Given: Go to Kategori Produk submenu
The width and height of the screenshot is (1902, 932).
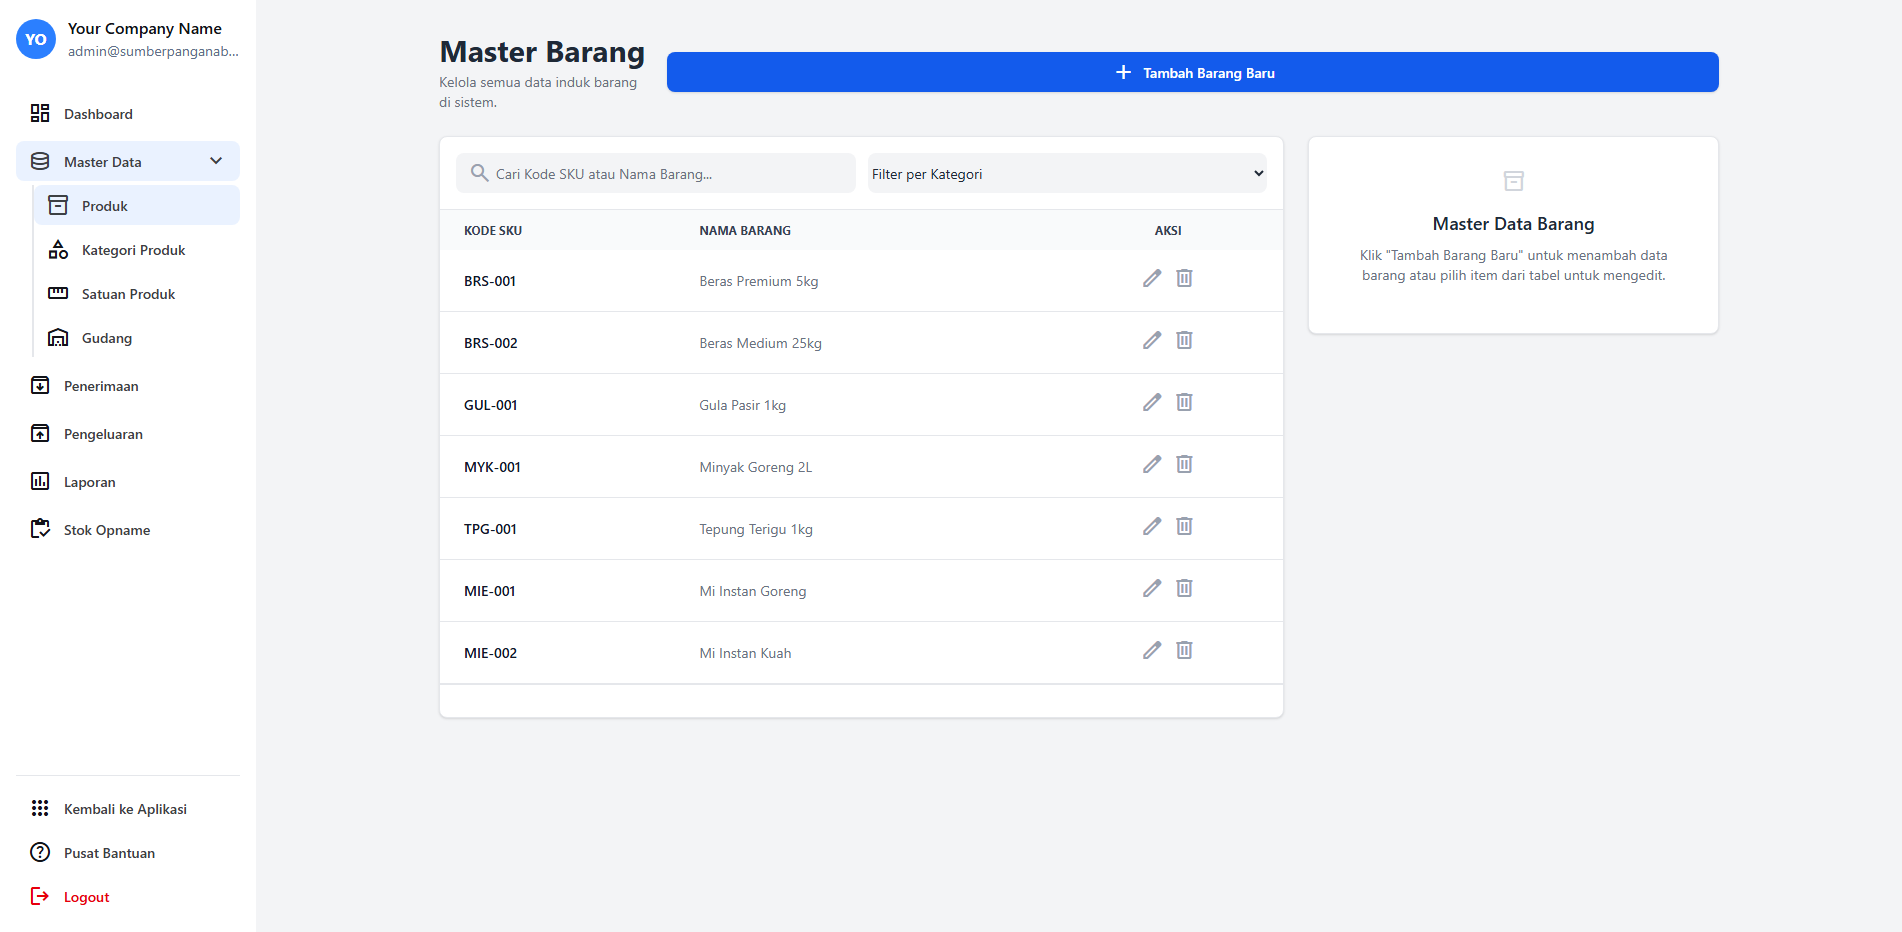Looking at the screenshot, I should pos(133,250).
